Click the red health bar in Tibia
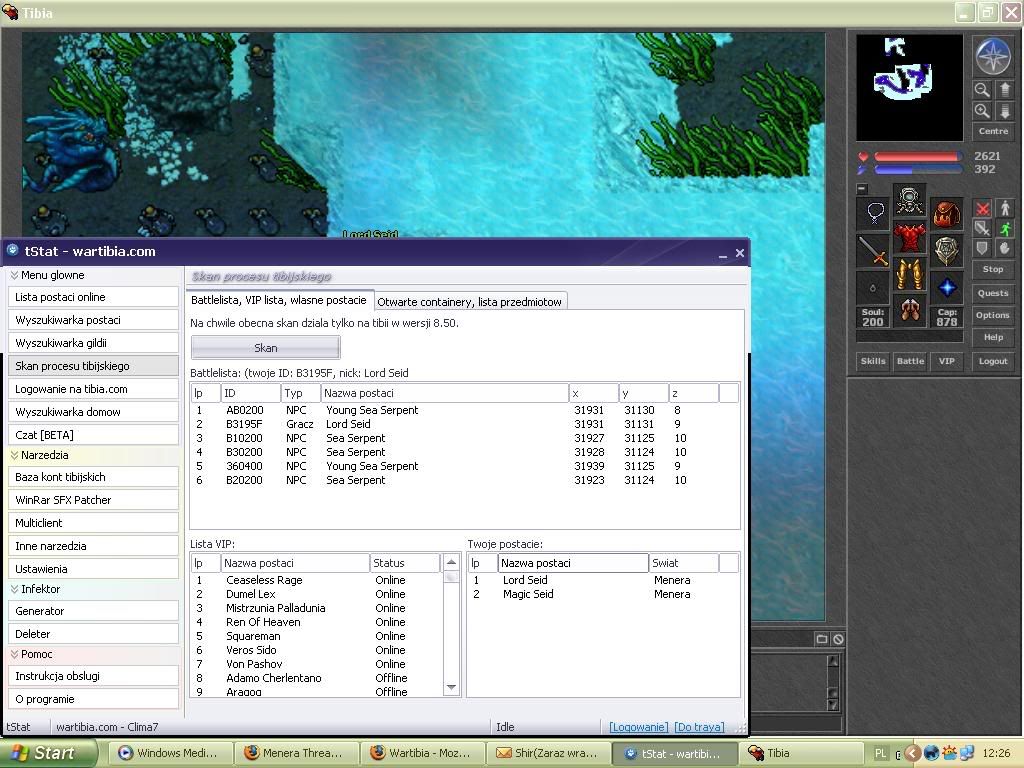The height and width of the screenshot is (768, 1024). tap(918, 157)
